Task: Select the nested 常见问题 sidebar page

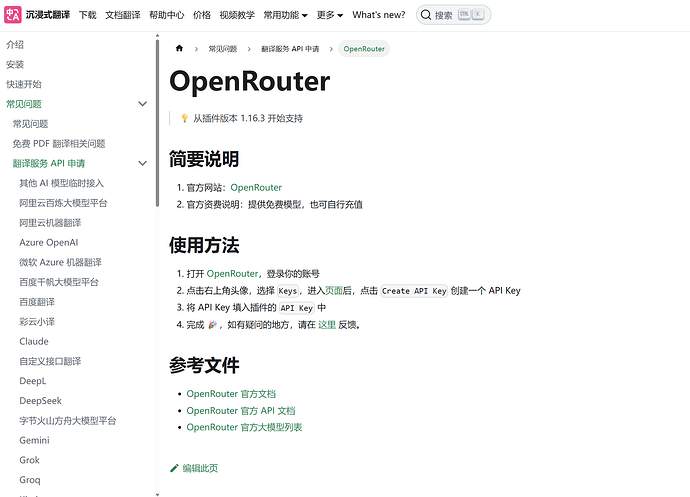Action: 30,124
